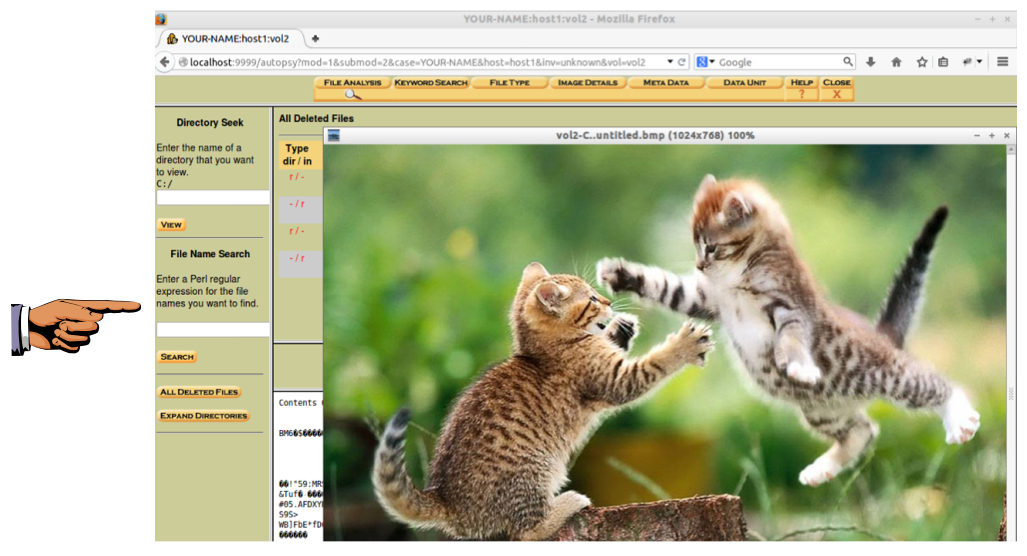Reload the page with the refresh icon
Image resolution: width=1027 pixels, height=556 pixels.
682,62
